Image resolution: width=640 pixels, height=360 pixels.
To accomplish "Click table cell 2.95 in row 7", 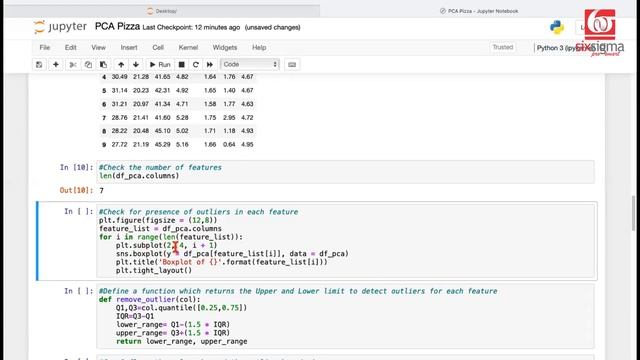I will [x=229, y=118].
